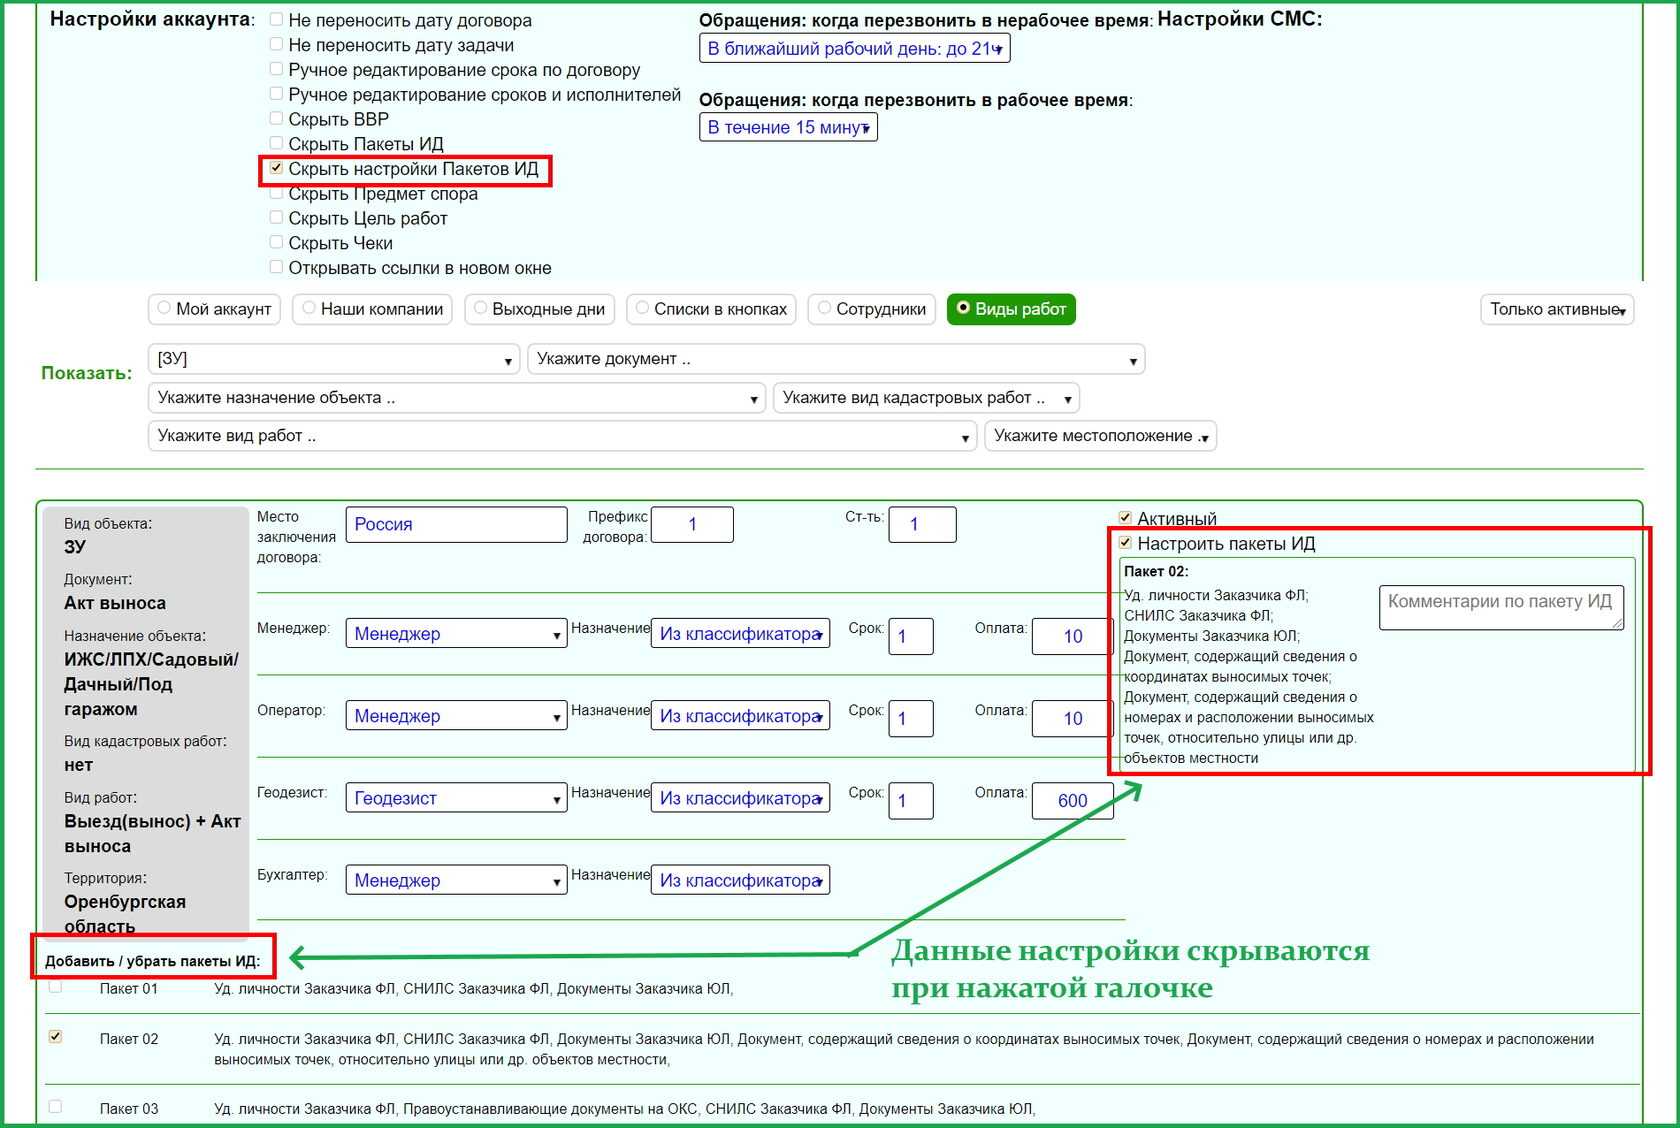
Task: Click the Срок field in Менеджер row
Action: [911, 636]
